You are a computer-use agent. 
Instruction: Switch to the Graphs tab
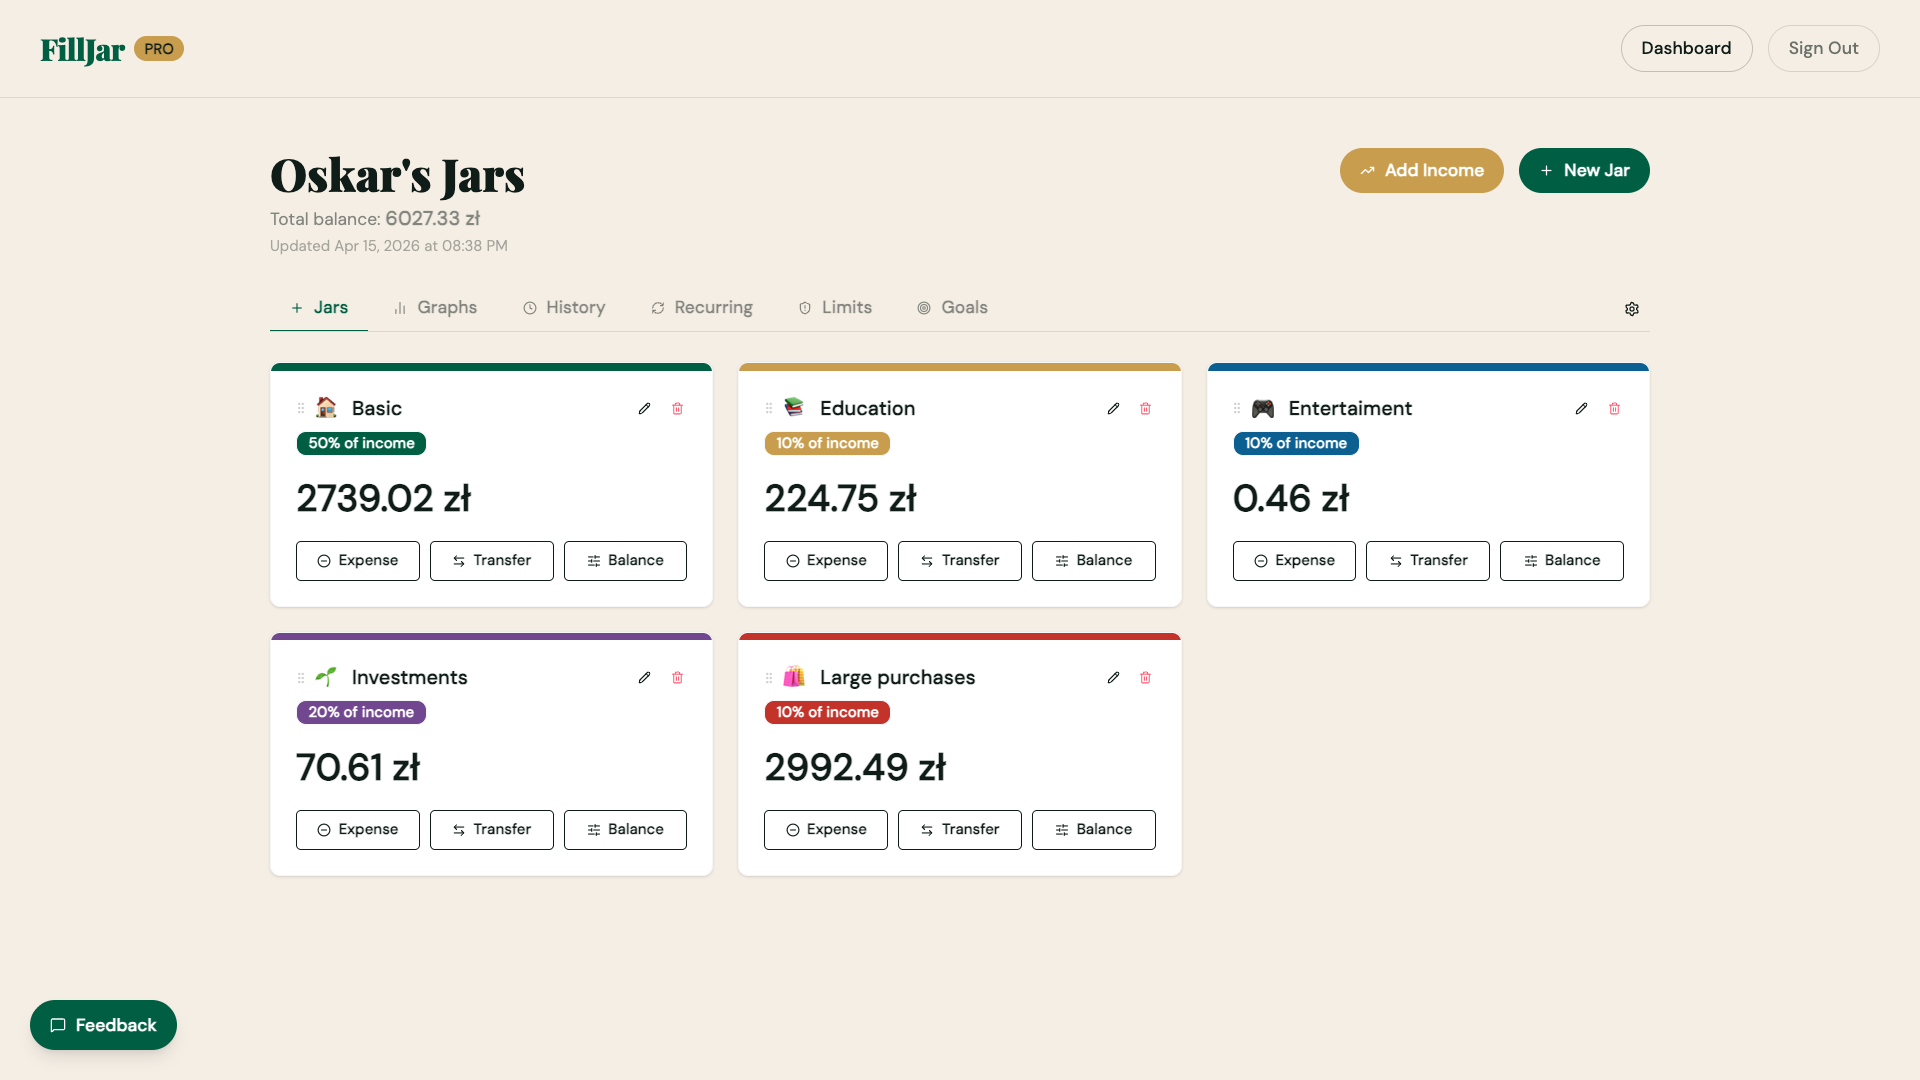(x=435, y=307)
